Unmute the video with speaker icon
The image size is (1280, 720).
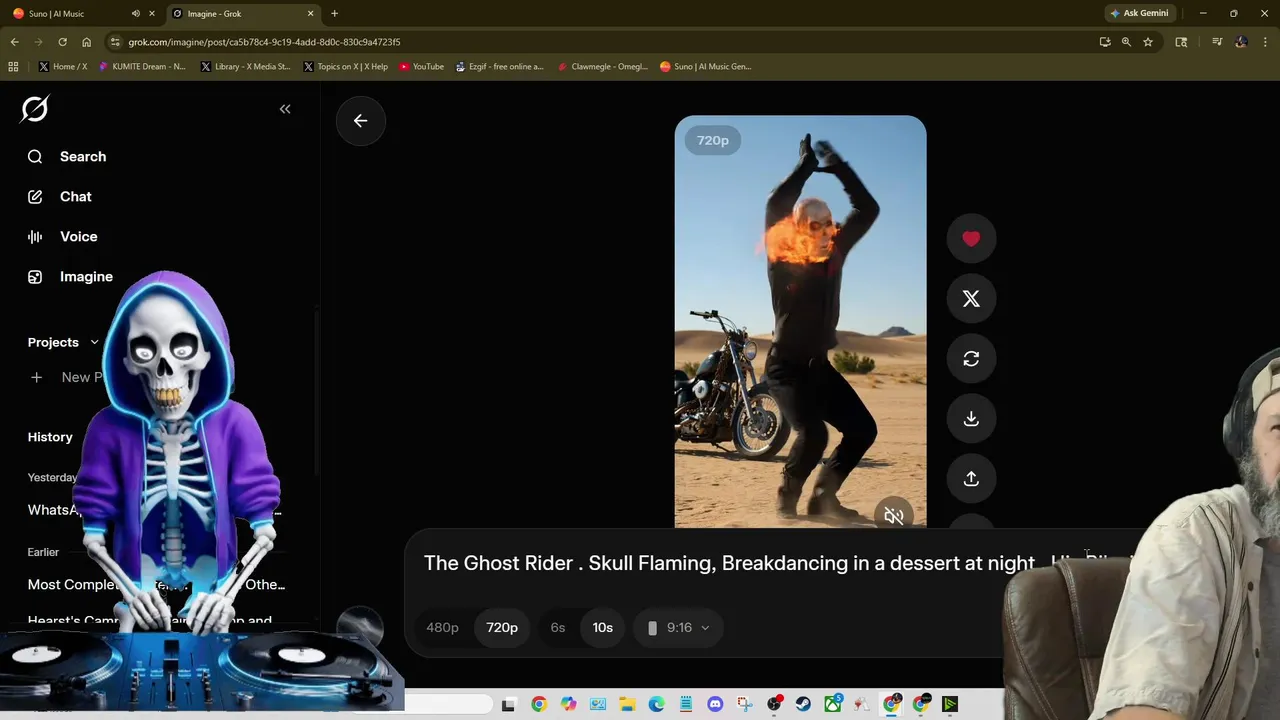pos(894,516)
